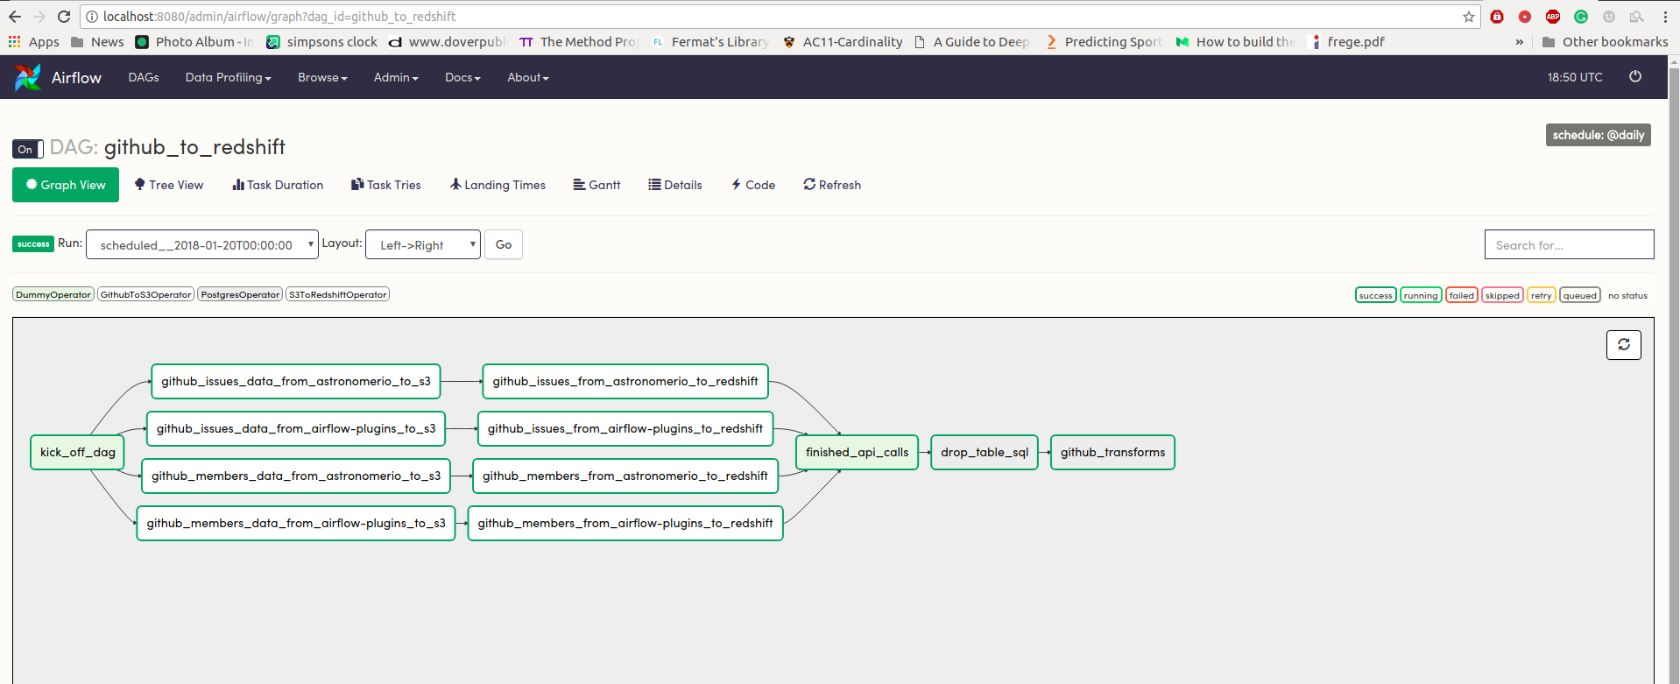This screenshot has width=1680, height=684.
Task: Click the Search for input field
Action: pyautogui.click(x=1568, y=245)
